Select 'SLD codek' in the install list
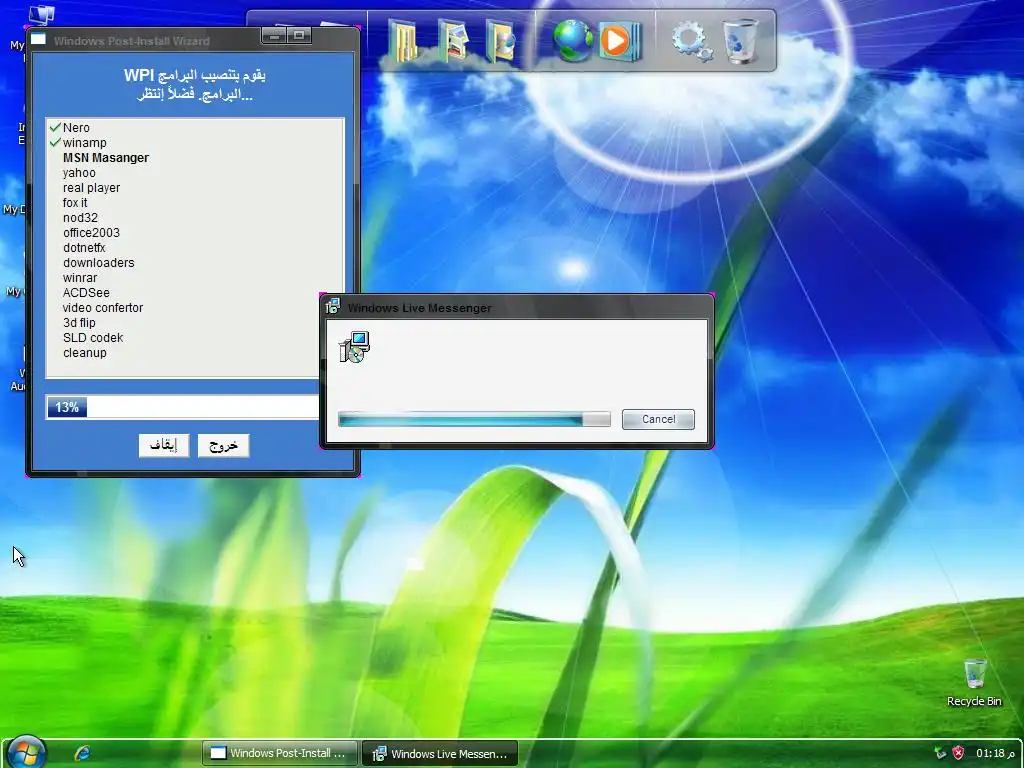The width and height of the screenshot is (1024, 768). pos(93,338)
